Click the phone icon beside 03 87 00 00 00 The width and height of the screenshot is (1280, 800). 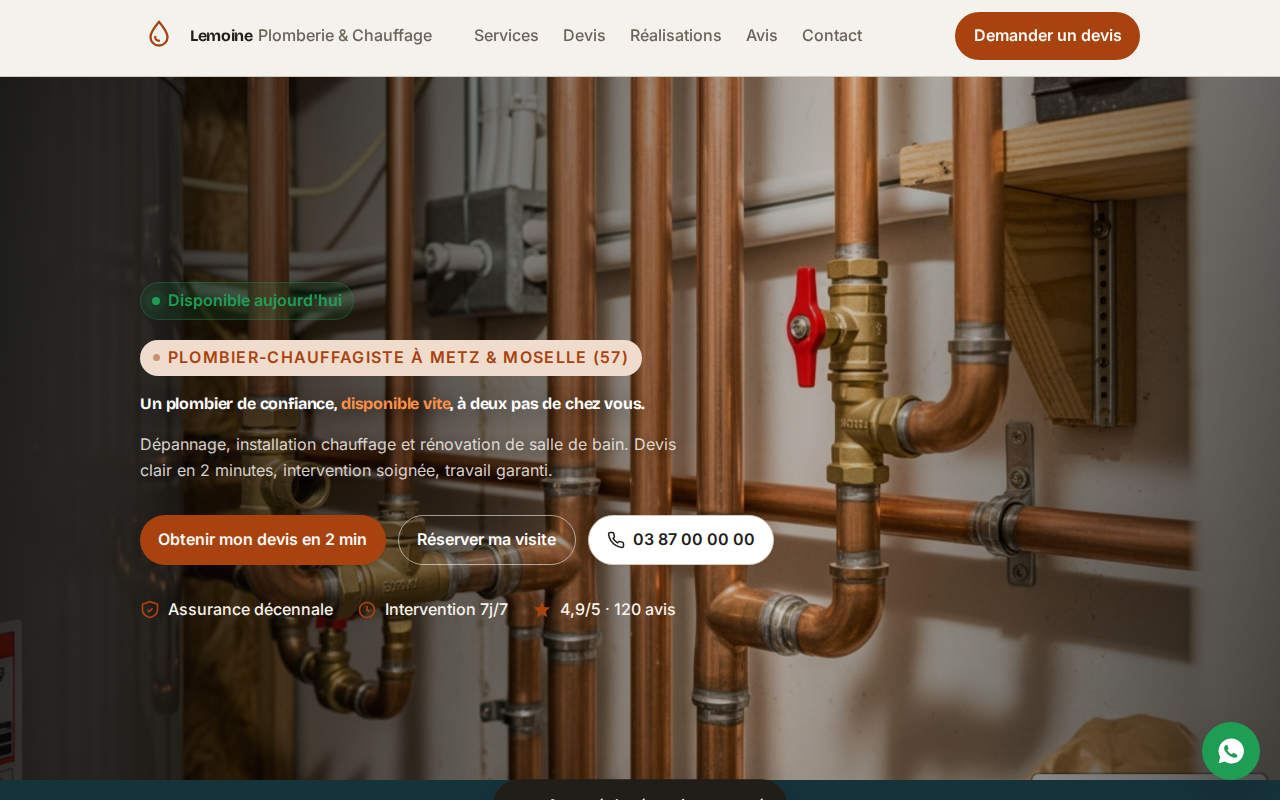click(616, 540)
